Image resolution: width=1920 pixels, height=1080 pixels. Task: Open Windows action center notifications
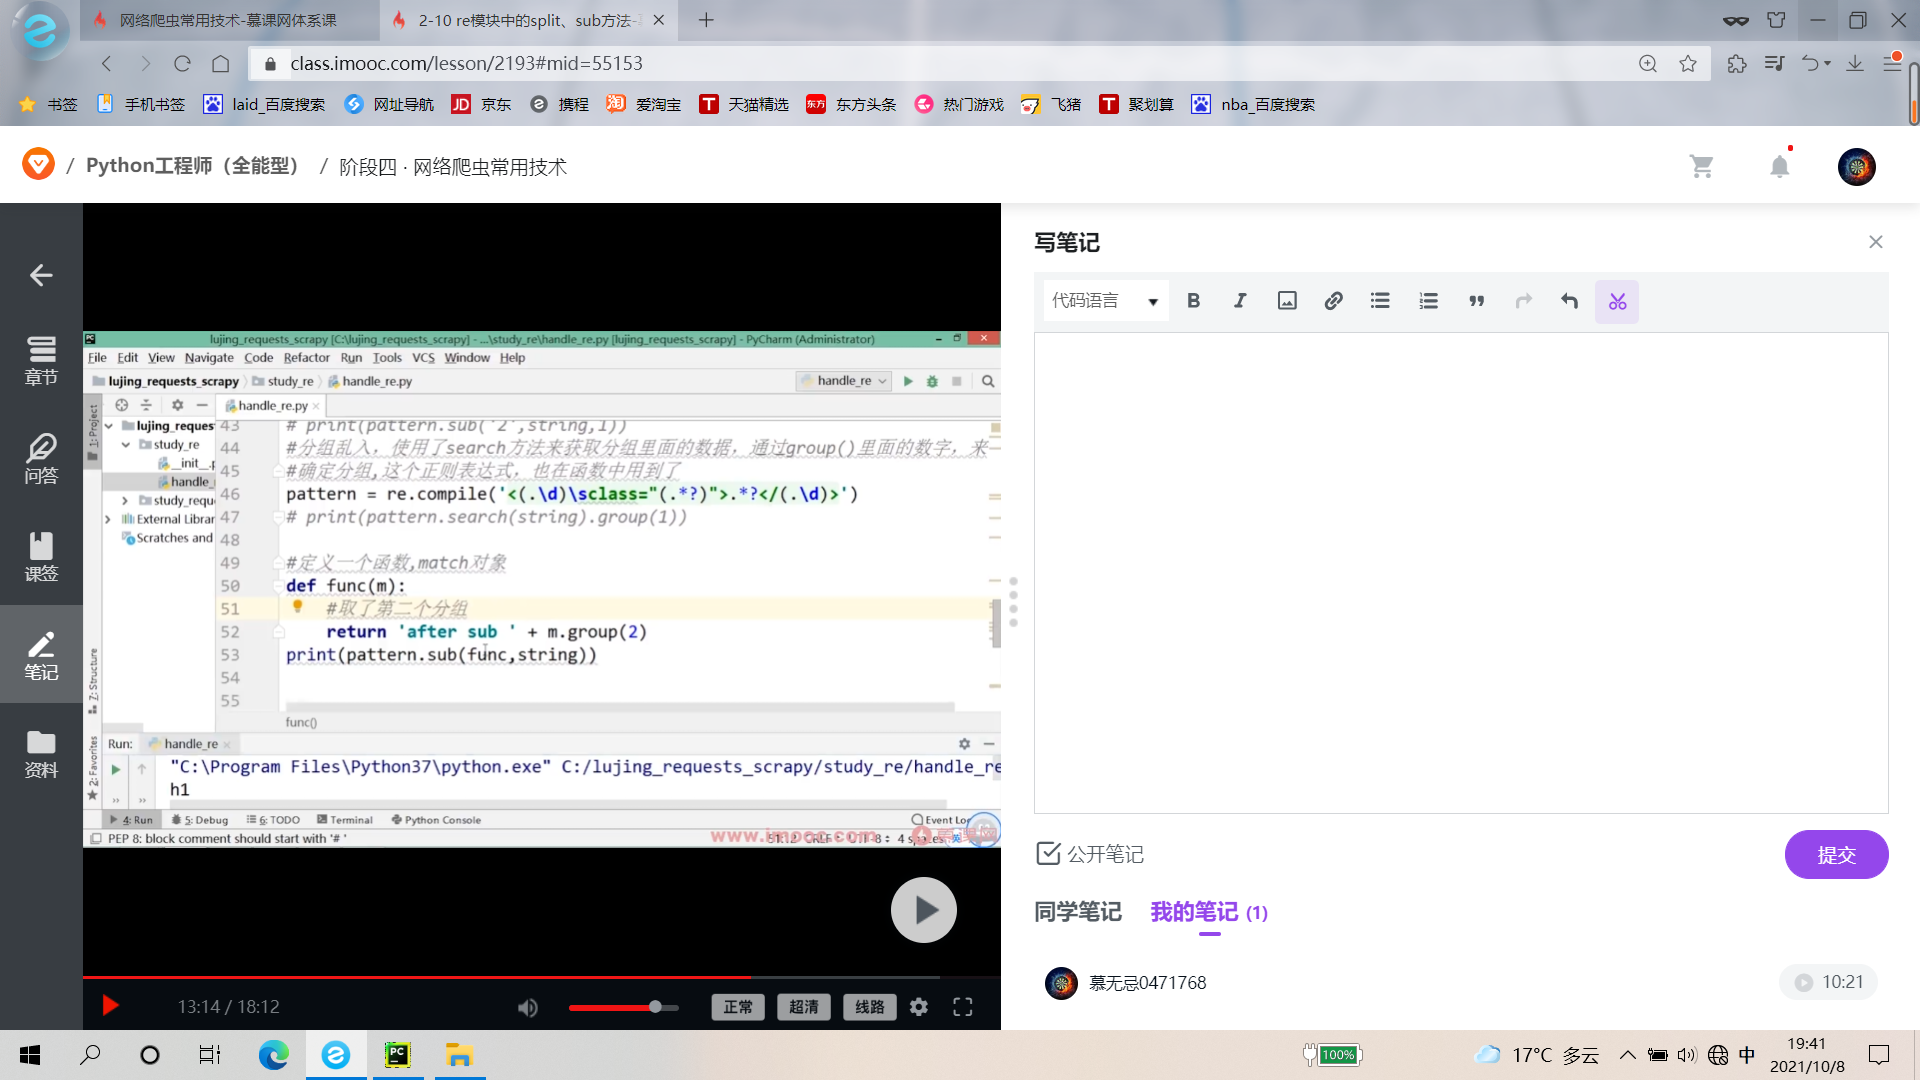tap(1879, 1055)
